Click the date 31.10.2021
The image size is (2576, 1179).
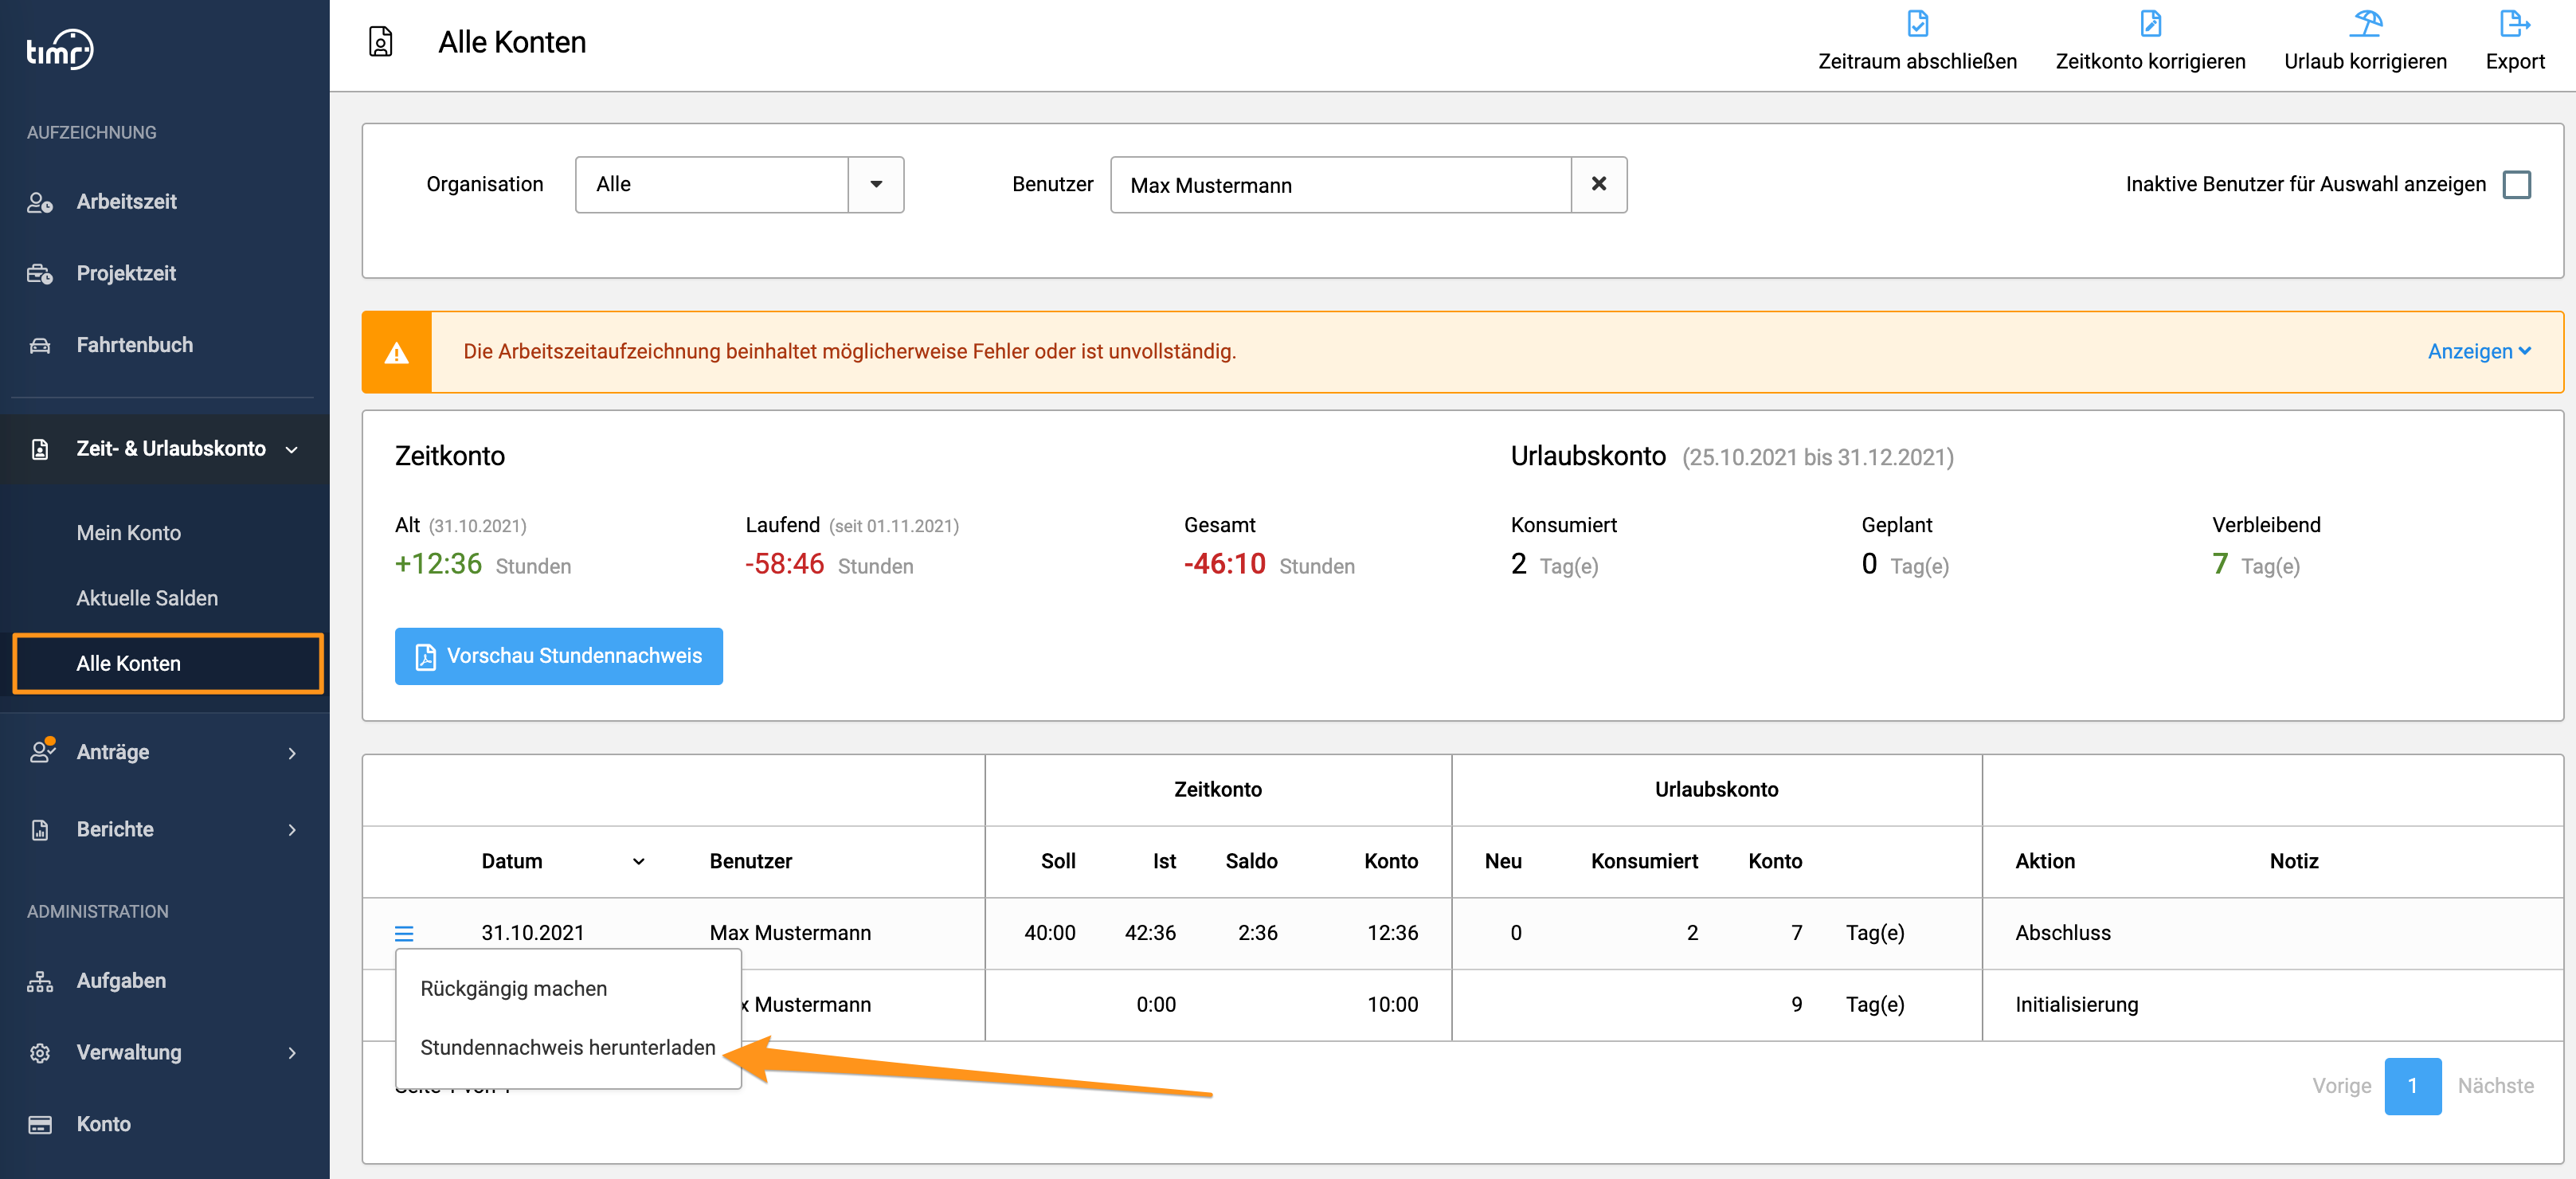point(532,932)
